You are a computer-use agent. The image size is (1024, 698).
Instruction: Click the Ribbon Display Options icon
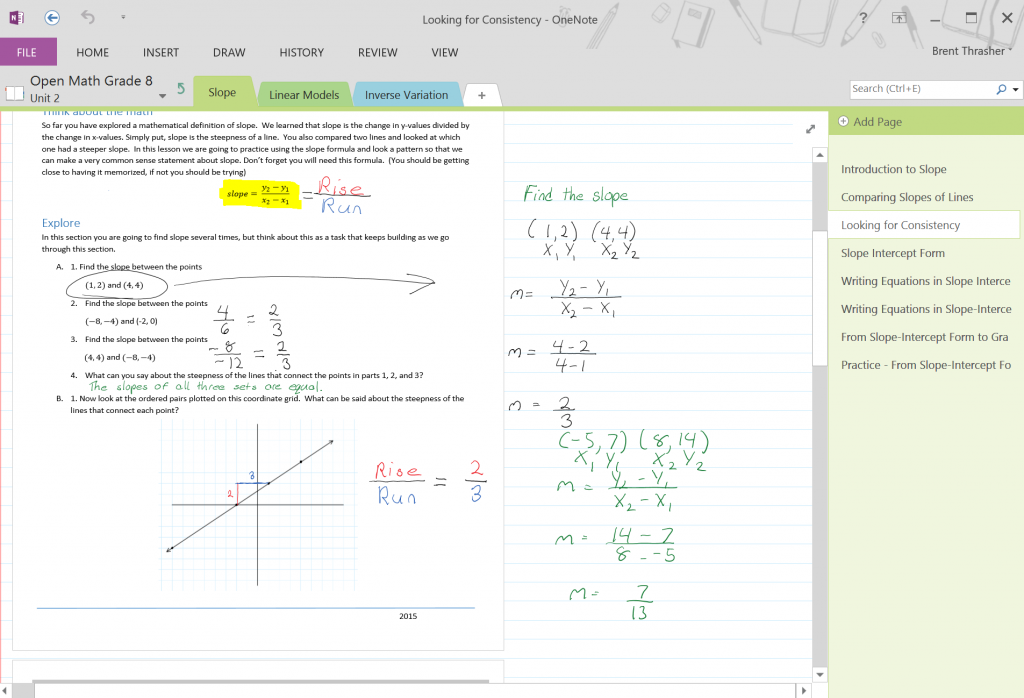pos(899,18)
